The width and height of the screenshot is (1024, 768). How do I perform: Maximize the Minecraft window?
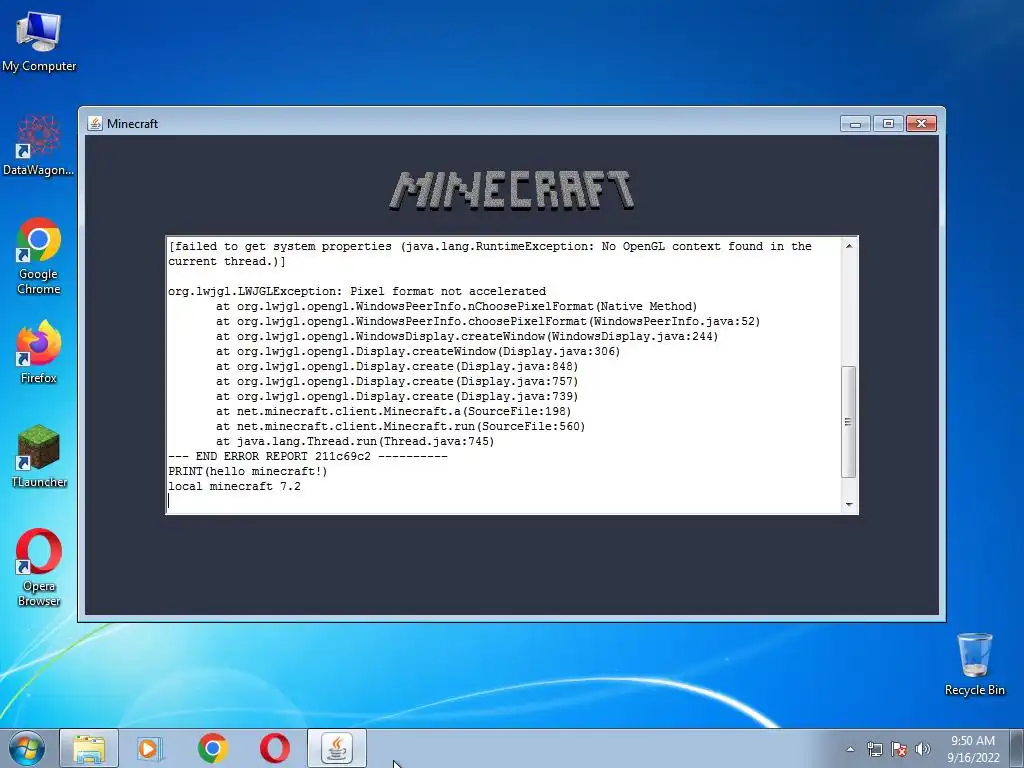pos(888,123)
